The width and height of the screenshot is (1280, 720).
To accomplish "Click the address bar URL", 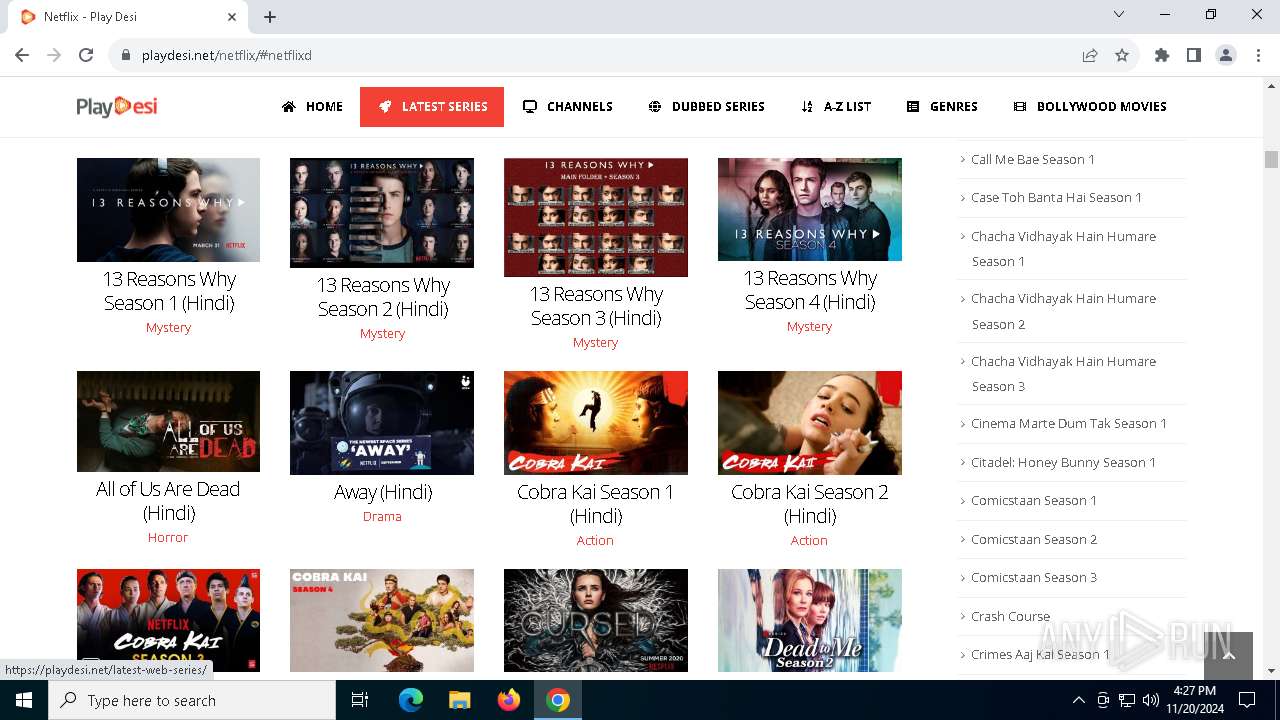I will [x=227, y=55].
